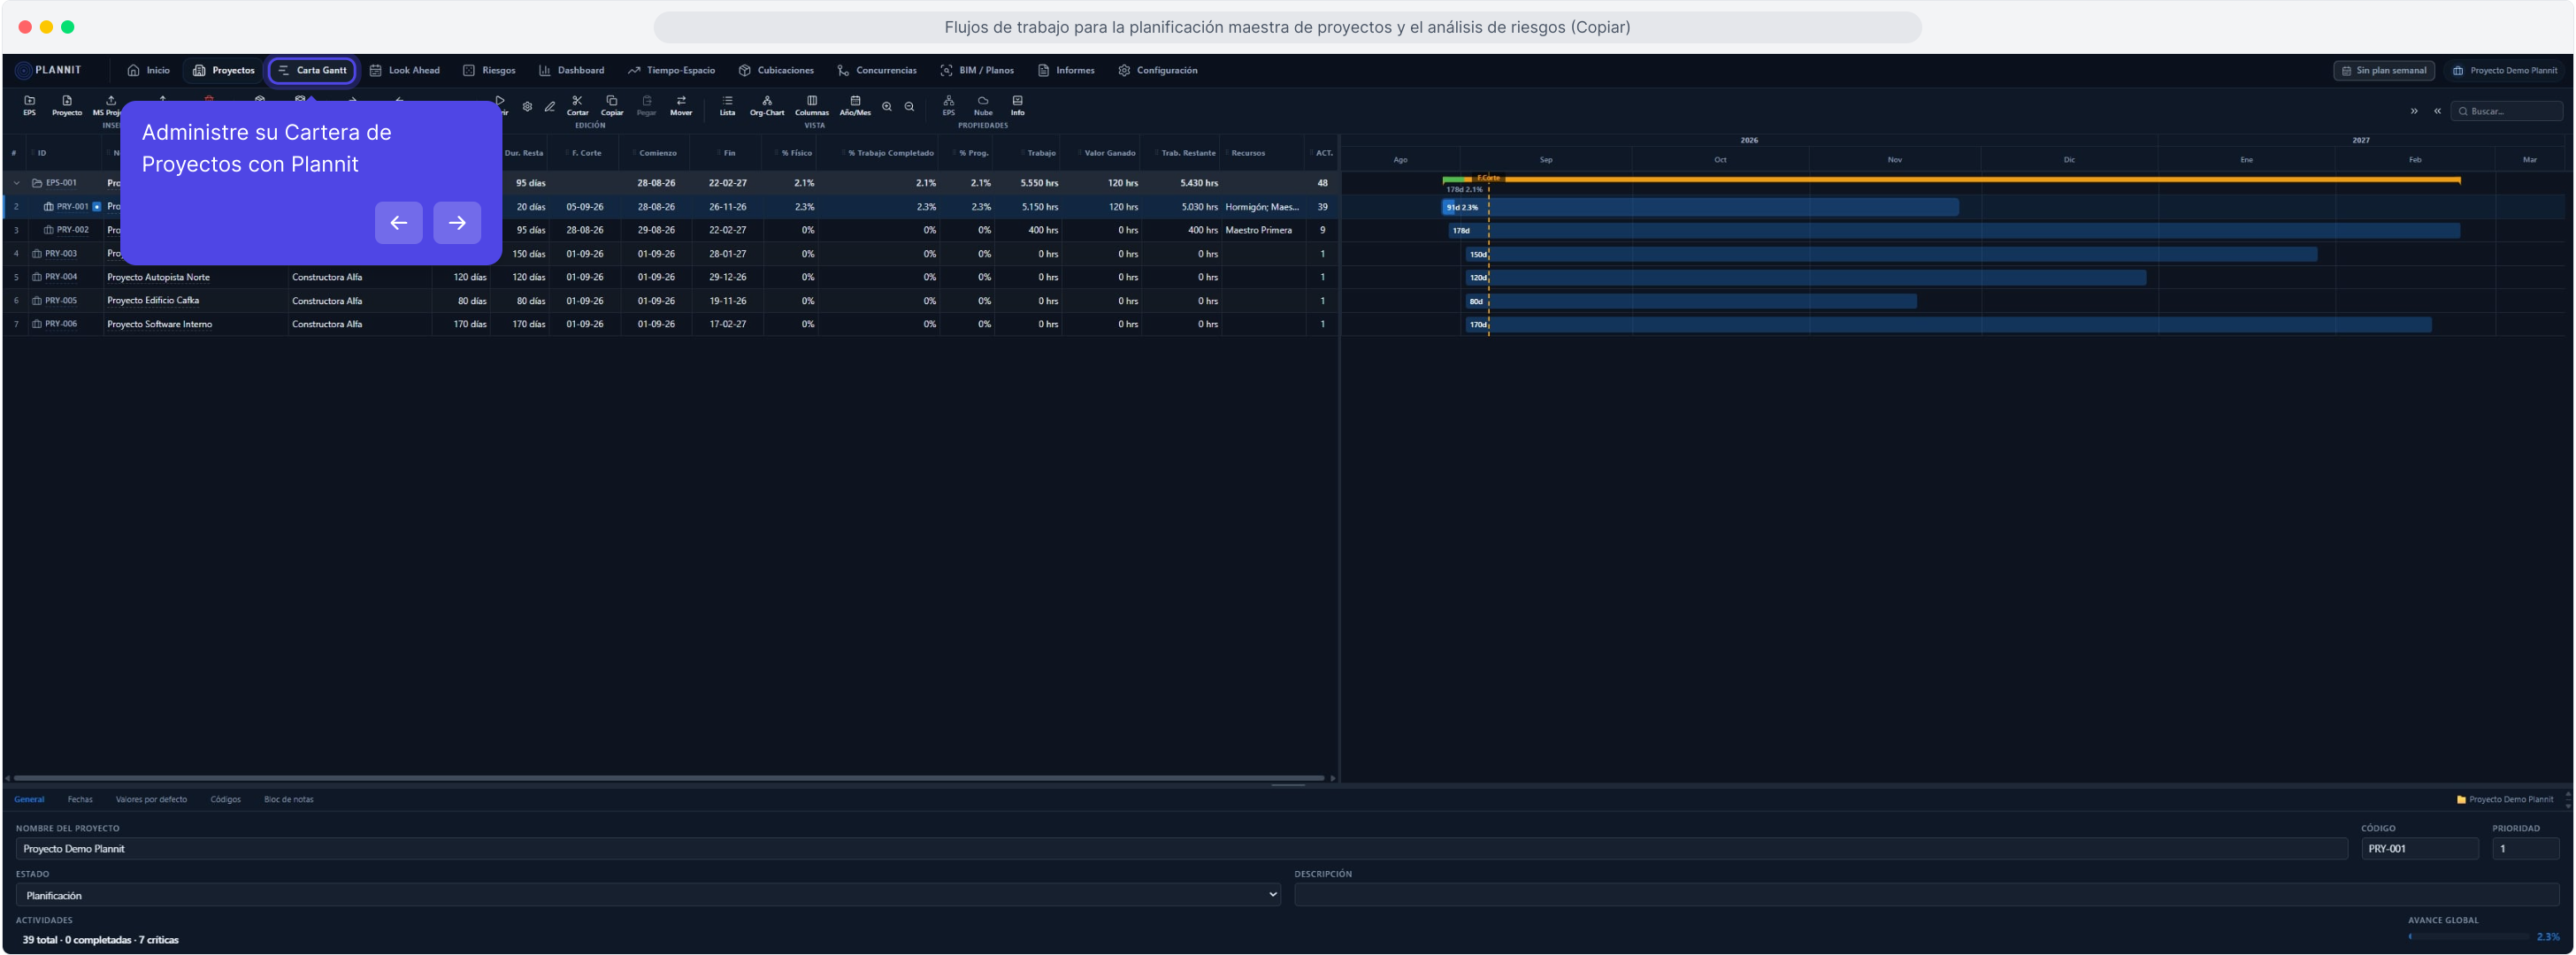2576x955 pixels.
Task: Toggle the blue marker beside PRY-001
Action: 97,207
